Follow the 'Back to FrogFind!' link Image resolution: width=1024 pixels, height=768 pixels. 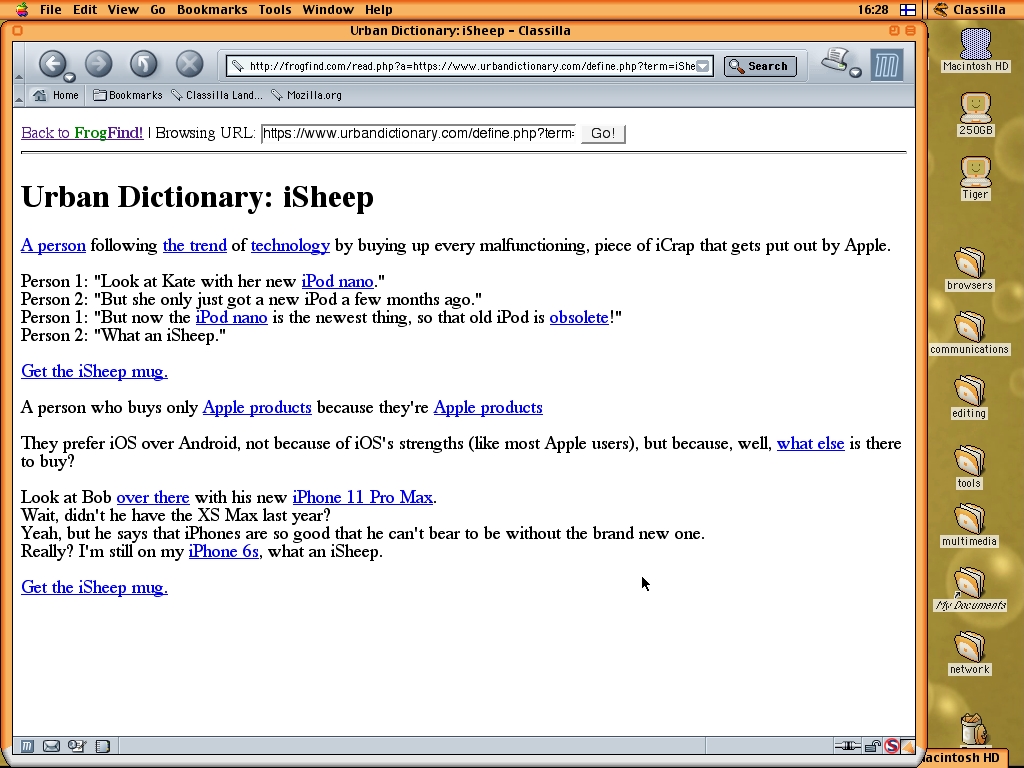[82, 133]
